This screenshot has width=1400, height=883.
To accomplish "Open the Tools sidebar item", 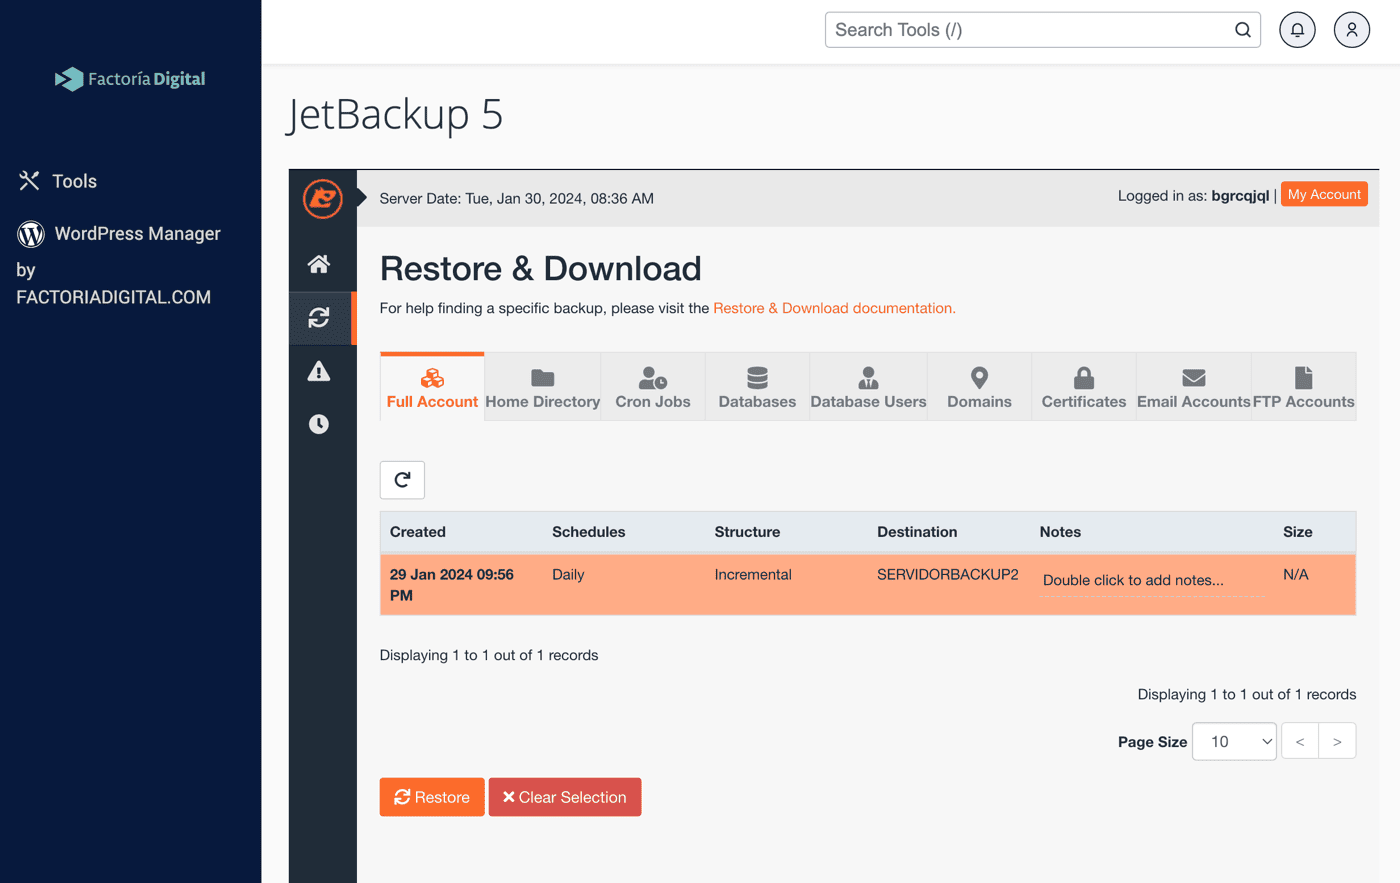I will pyautogui.click(x=58, y=181).
